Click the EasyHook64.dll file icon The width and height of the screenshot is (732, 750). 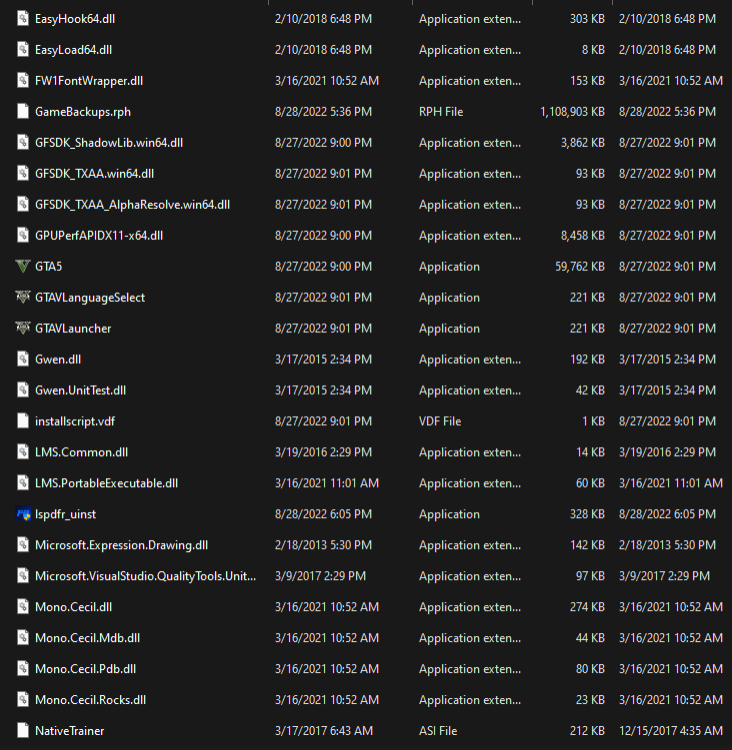(23, 19)
